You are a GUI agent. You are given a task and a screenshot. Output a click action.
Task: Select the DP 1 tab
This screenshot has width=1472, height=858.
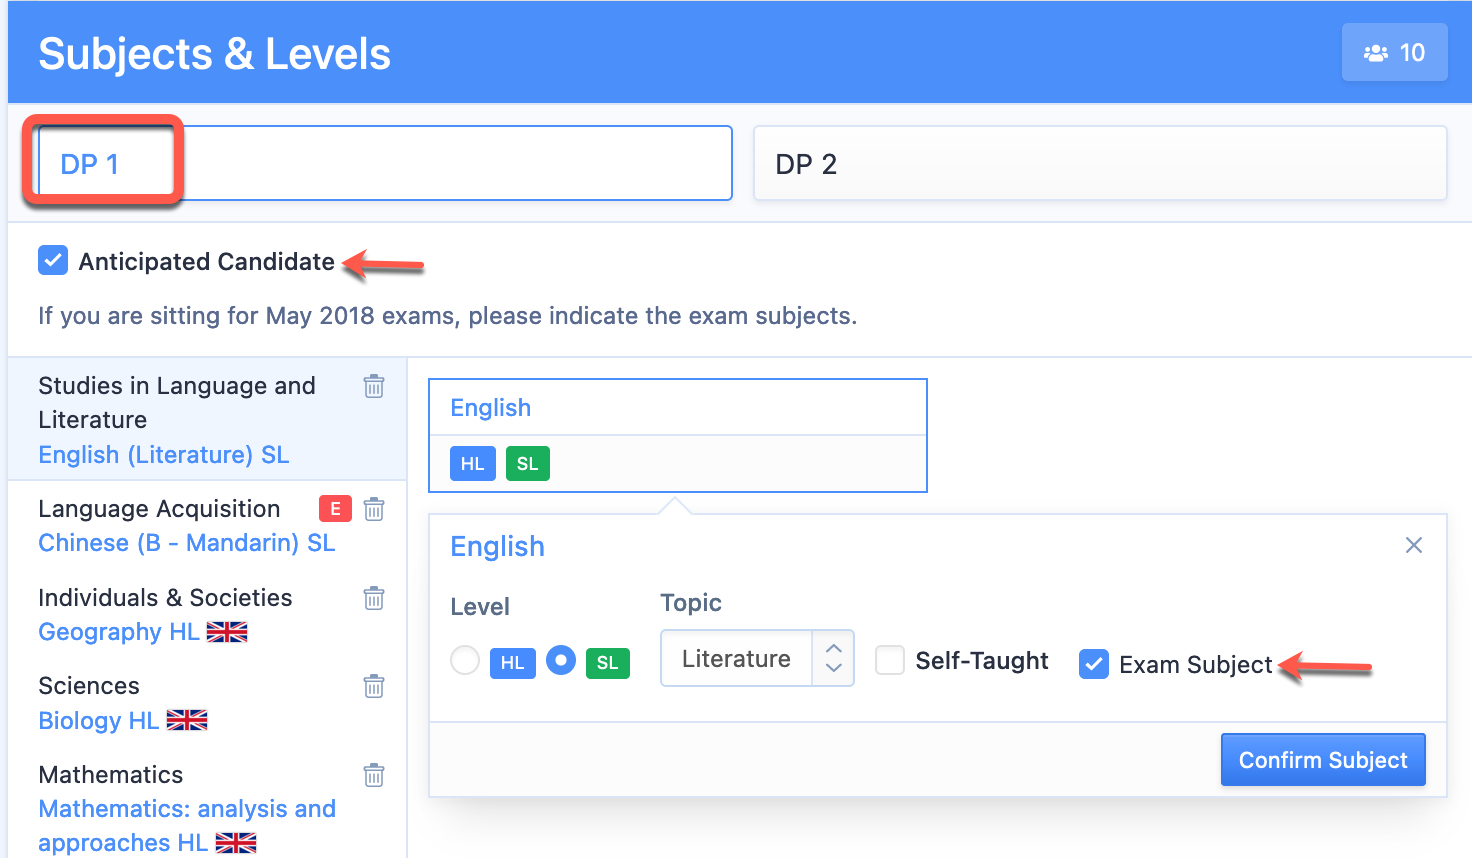(x=385, y=163)
